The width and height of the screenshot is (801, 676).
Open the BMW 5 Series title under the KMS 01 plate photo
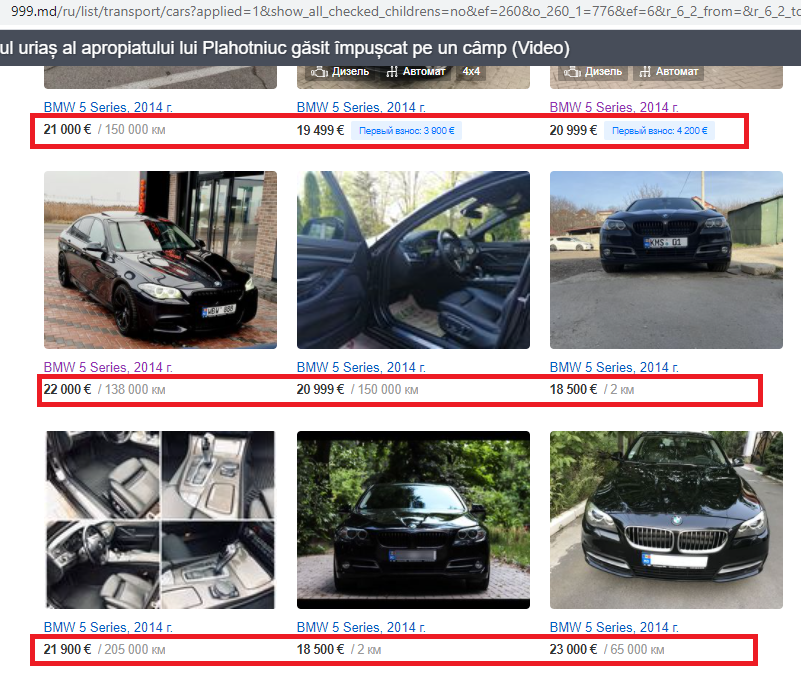614,367
